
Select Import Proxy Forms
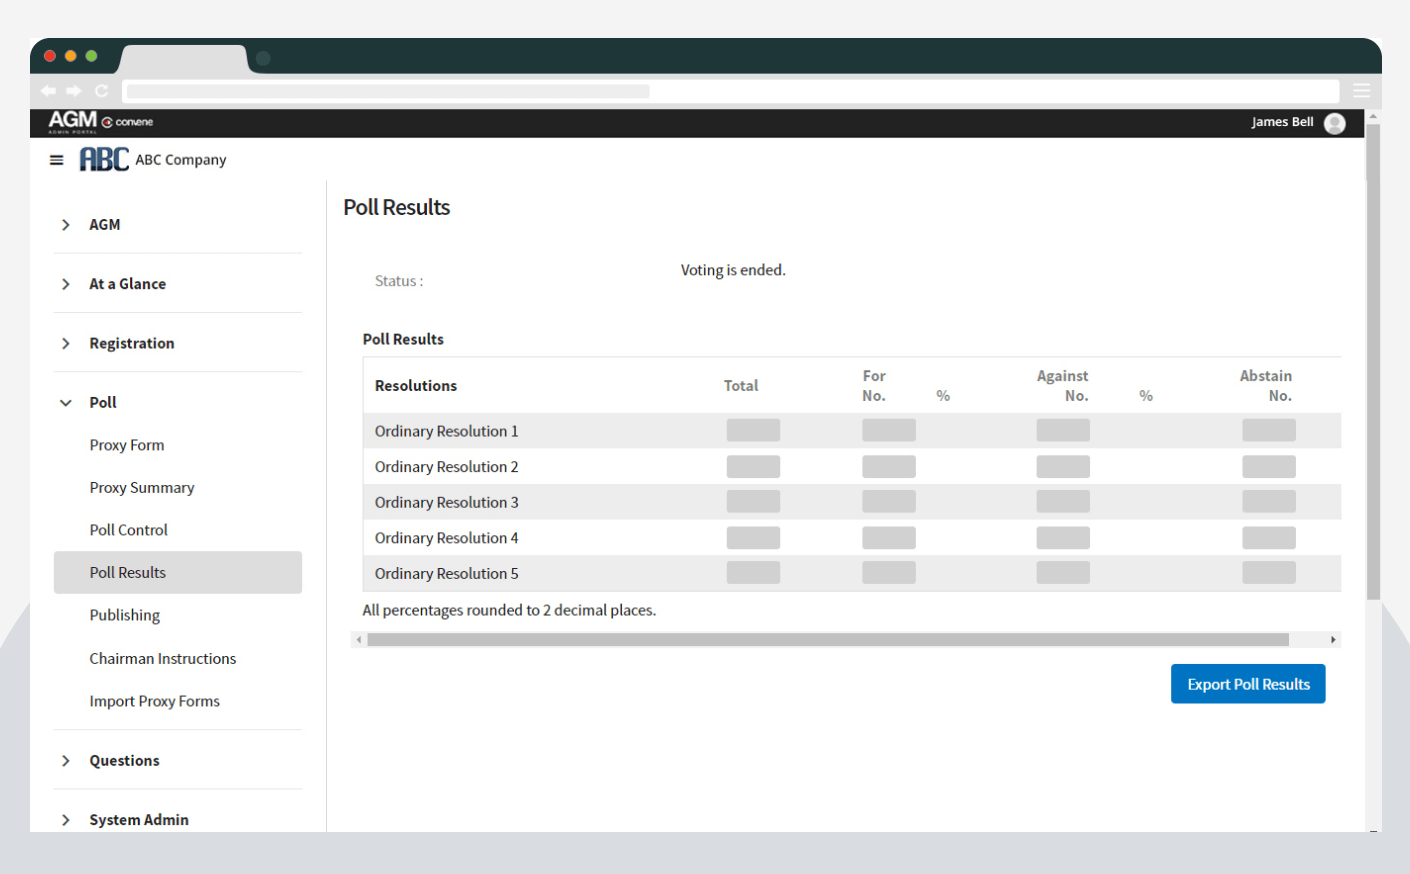(x=154, y=701)
